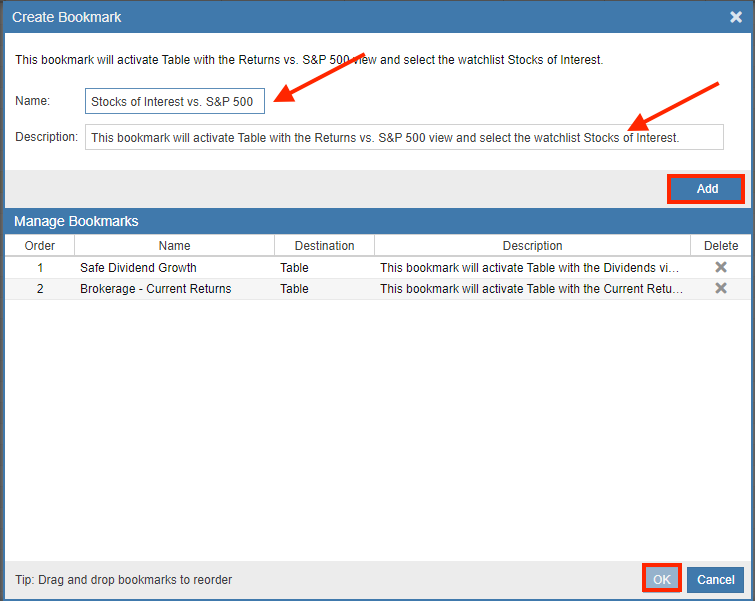The width and height of the screenshot is (755, 601).
Task: Delete the Brokerage - Current Returns bookmark
Action: [x=721, y=288]
